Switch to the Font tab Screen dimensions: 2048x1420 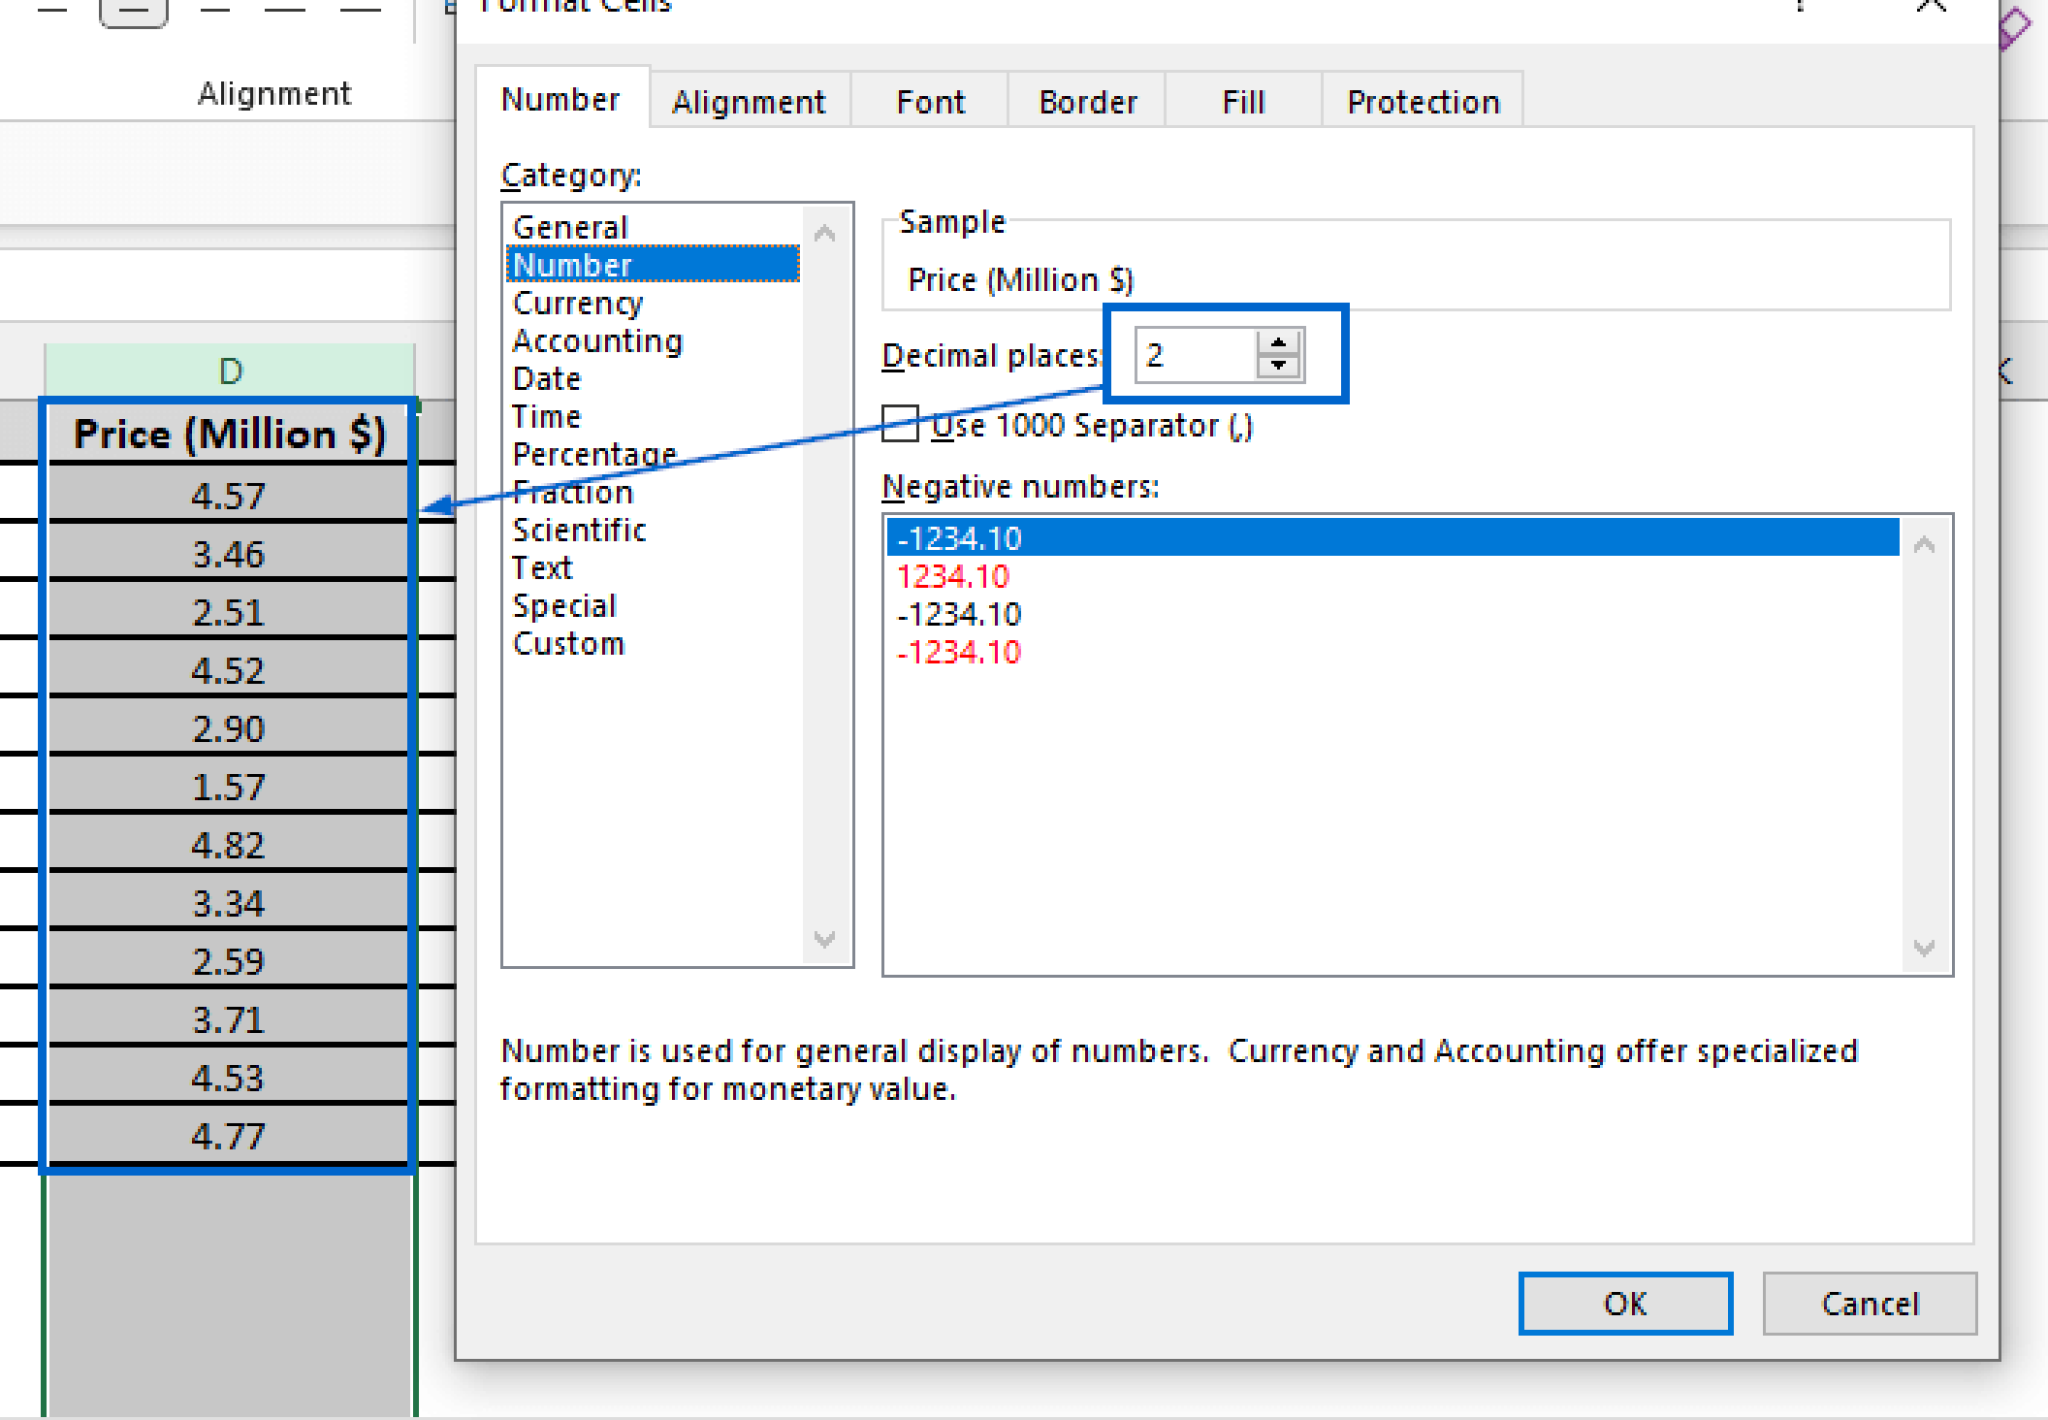pyautogui.click(x=929, y=100)
